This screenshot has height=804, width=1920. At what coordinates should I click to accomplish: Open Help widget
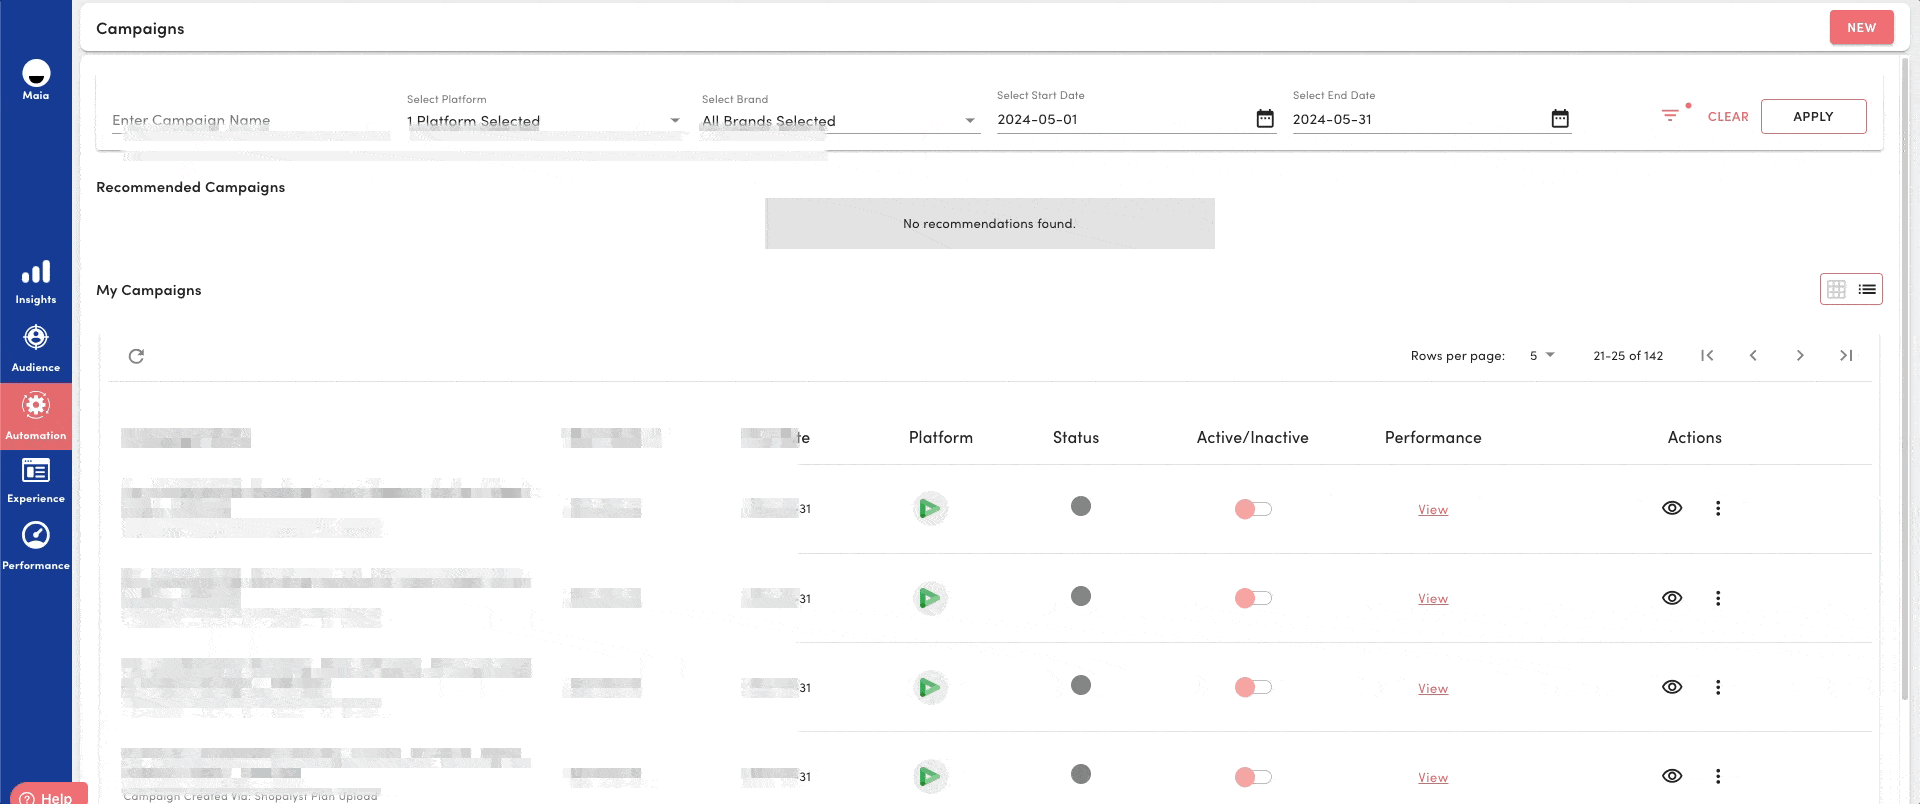pos(48,795)
